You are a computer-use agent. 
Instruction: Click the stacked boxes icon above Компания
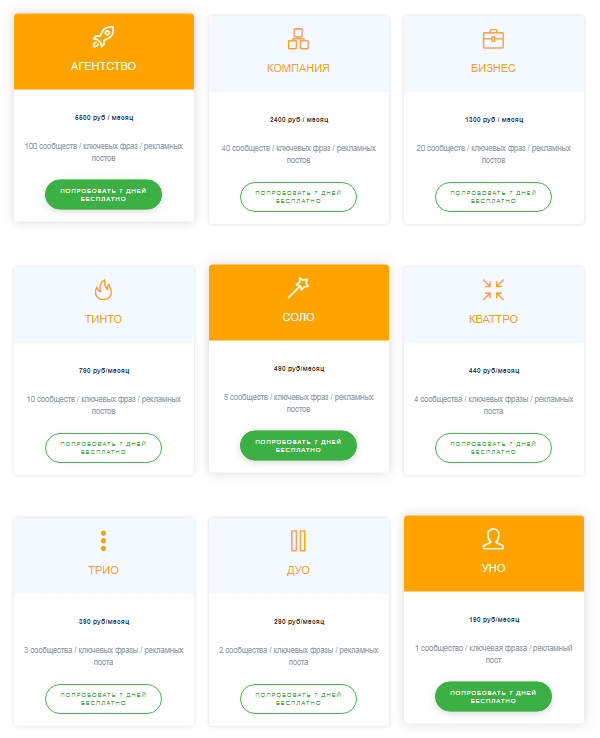coord(298,39)
